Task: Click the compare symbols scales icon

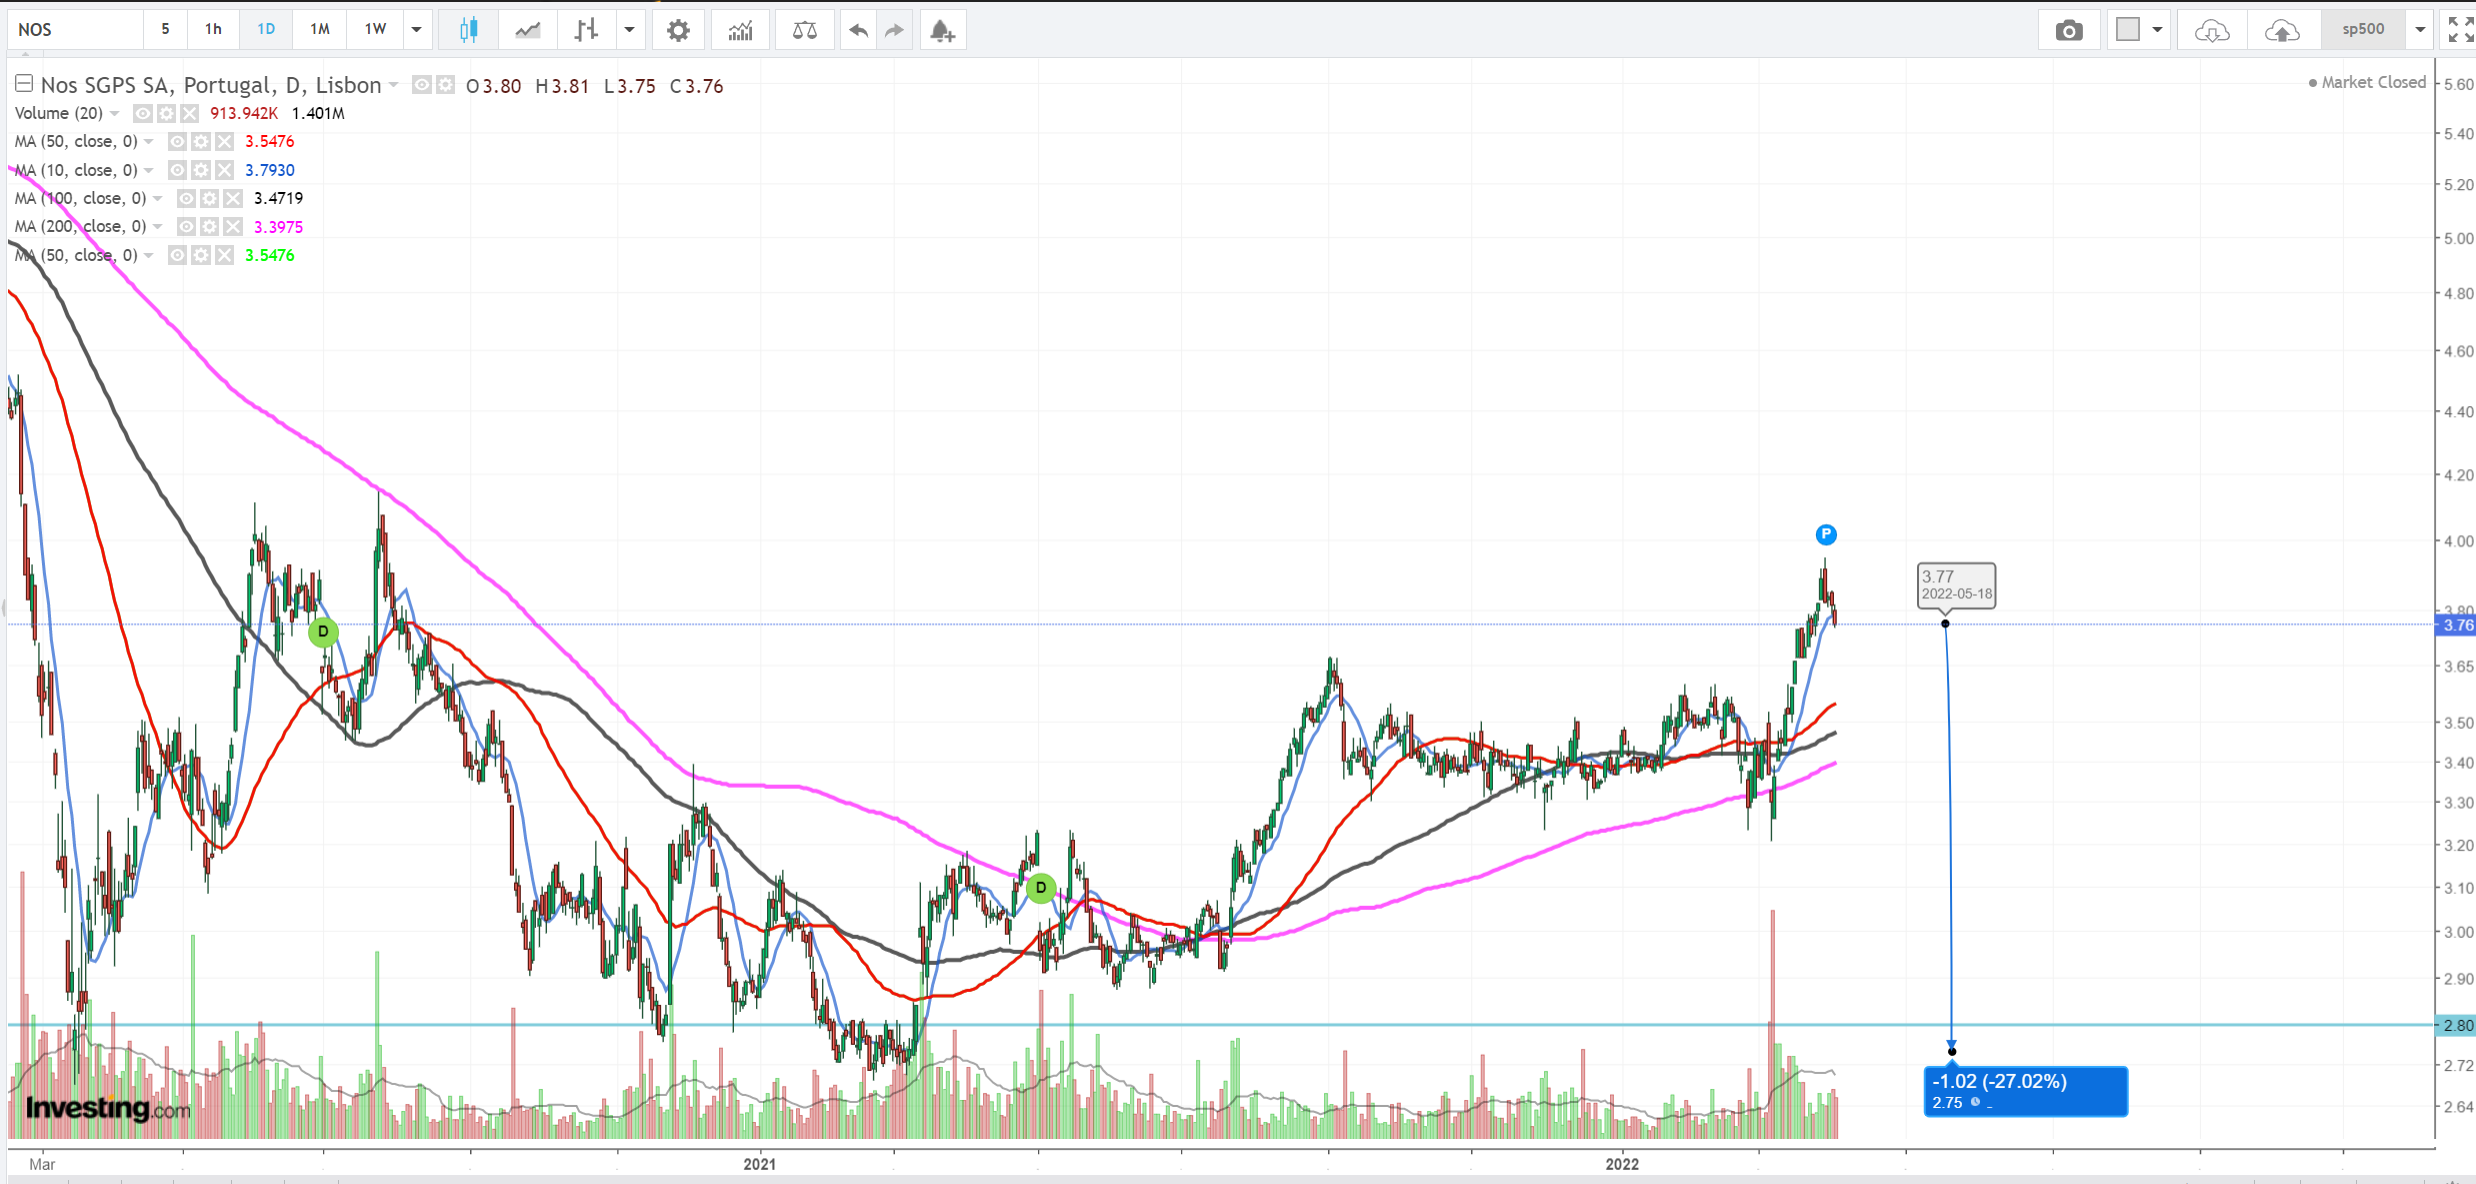Action: 804,30
